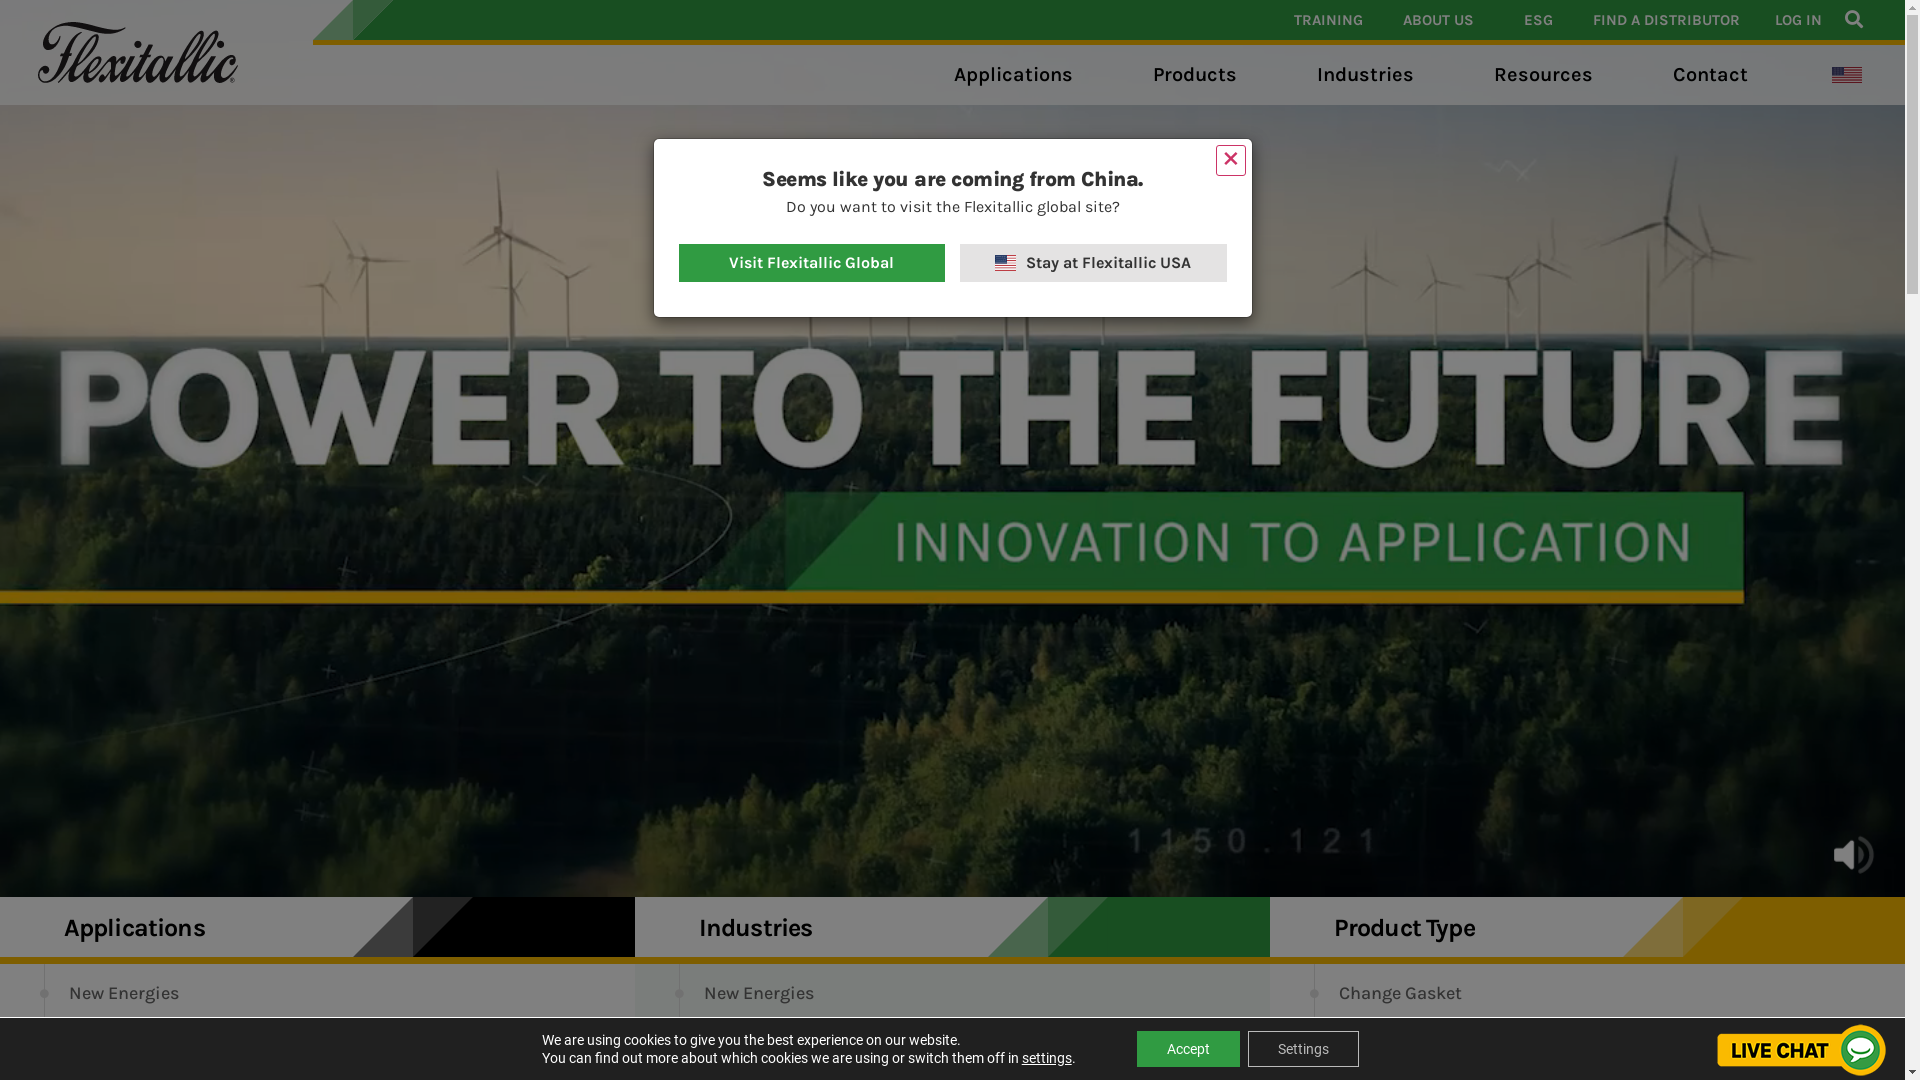Follow the settings link in cookie notice
The height and width of the screenshot is (1080, 1920).
pyautogui.click(x=1046, y=1058)
